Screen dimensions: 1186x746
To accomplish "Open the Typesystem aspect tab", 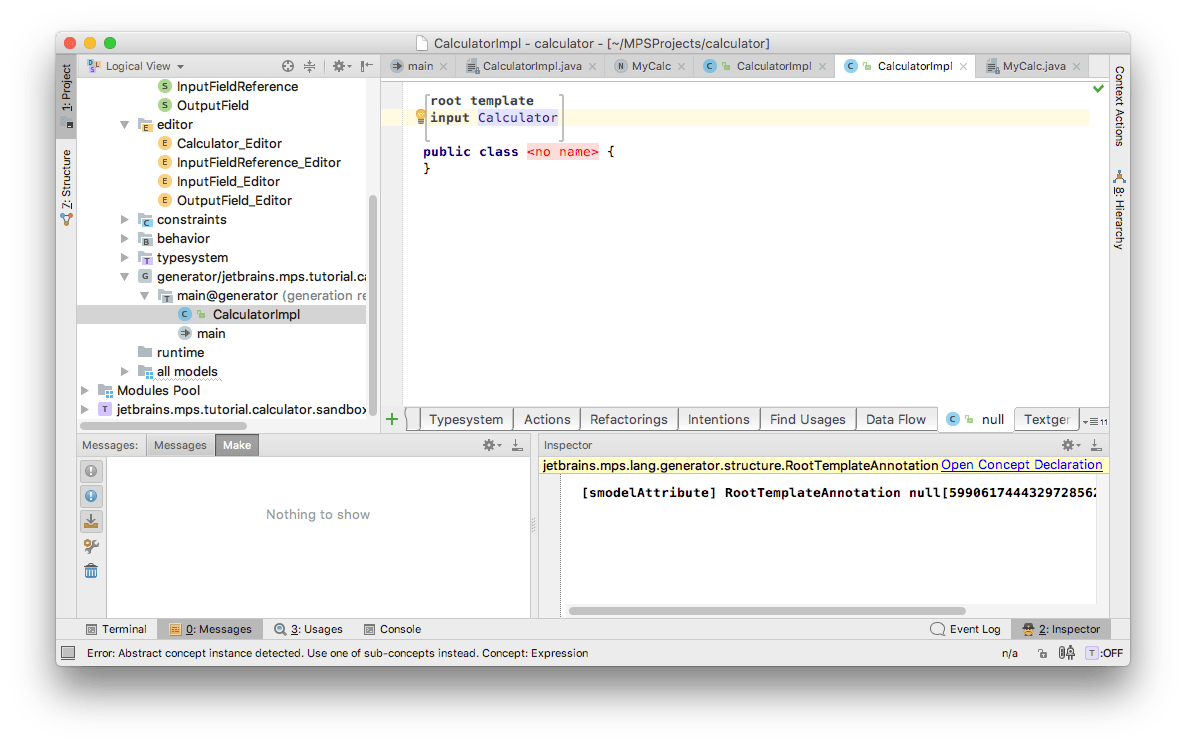I will click(x=465, y=419).
